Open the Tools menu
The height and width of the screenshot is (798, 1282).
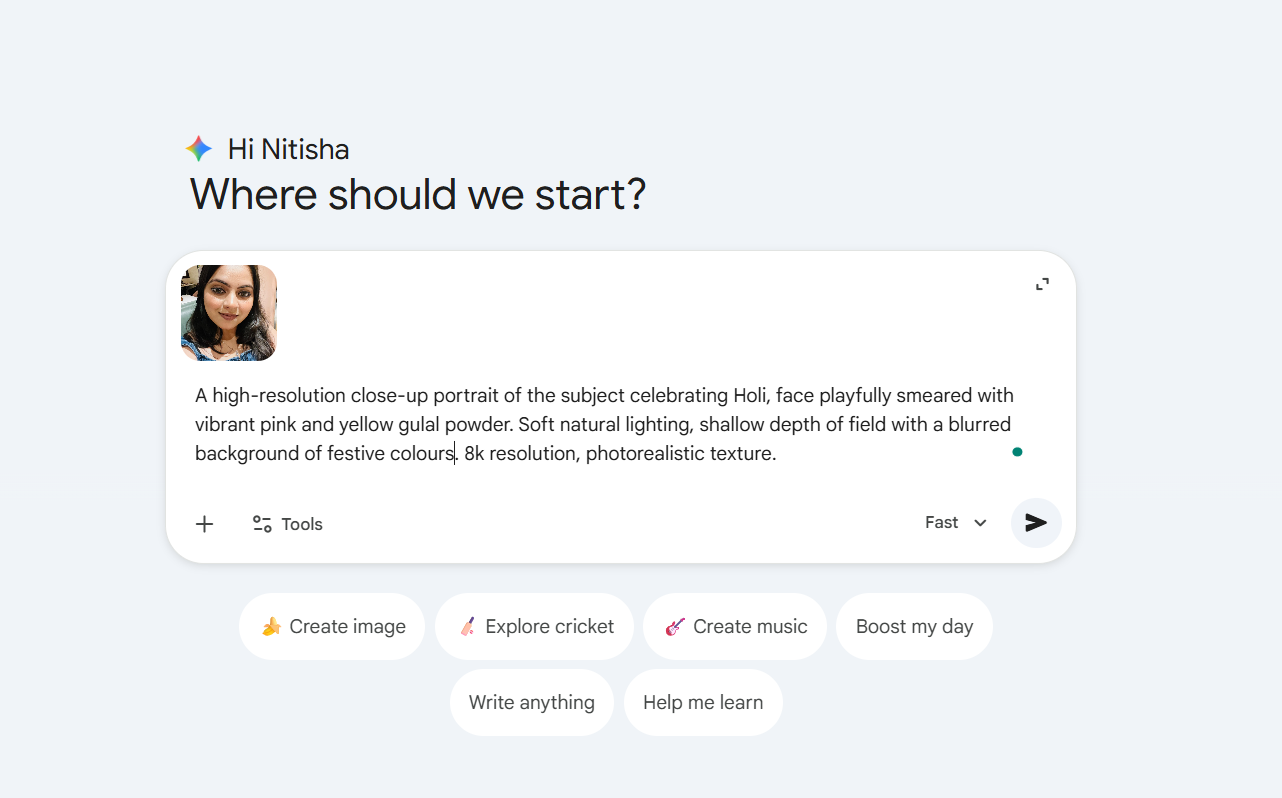[288, 524]
